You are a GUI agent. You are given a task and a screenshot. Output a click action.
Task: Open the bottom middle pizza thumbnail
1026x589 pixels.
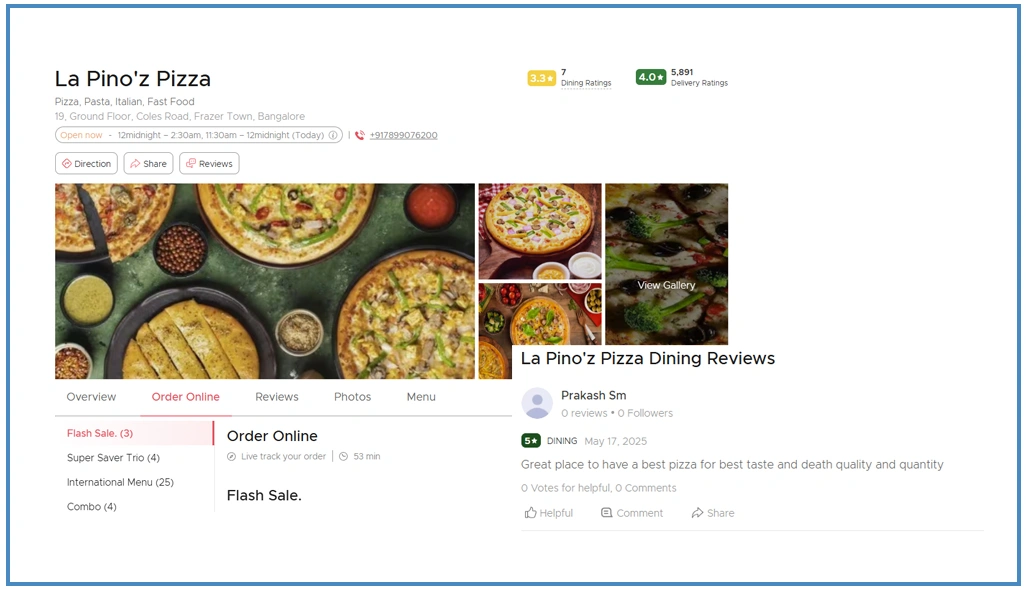[540, 314]
